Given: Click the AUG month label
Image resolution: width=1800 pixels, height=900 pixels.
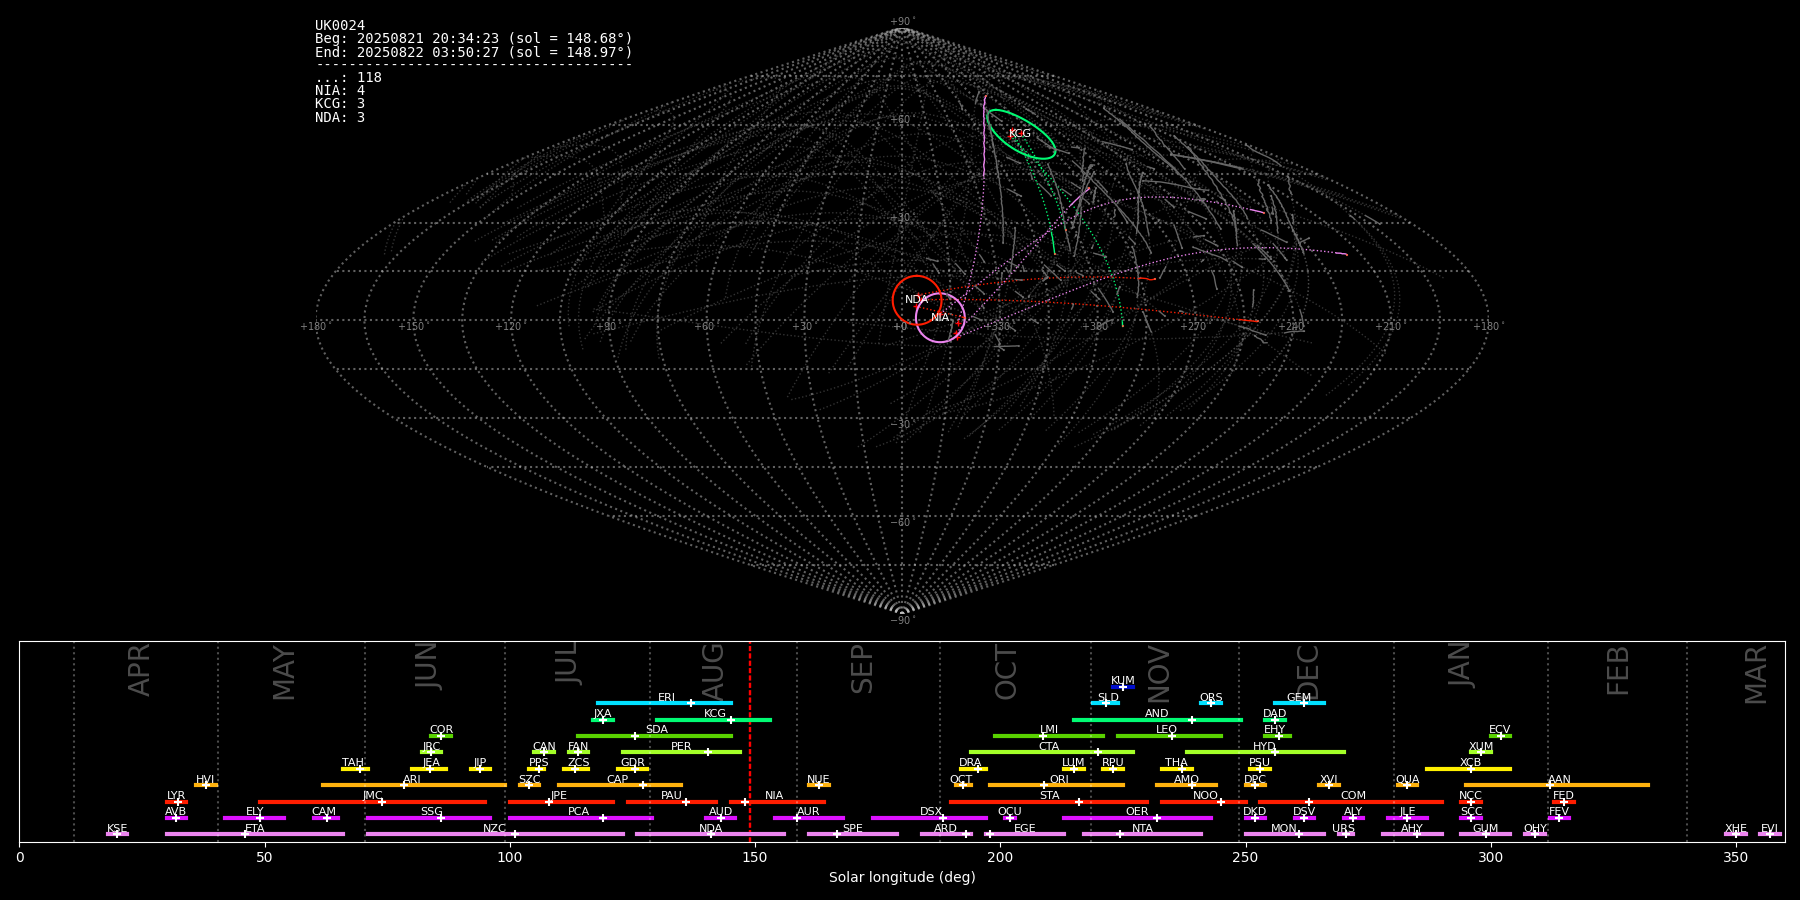Looking at the screenshot, I should click(x=712, y=673).
